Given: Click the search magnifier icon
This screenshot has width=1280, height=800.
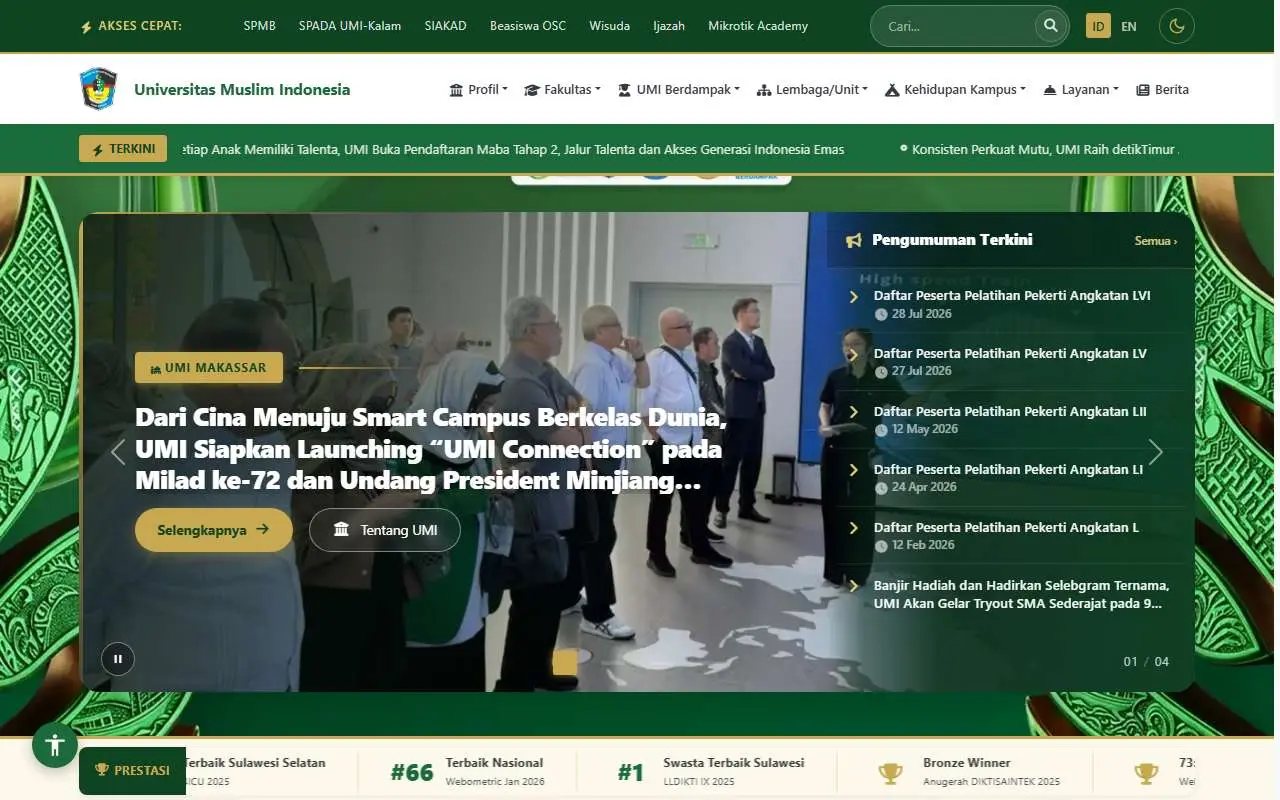Looking at the screenshot, I should tap(1050, 26).
